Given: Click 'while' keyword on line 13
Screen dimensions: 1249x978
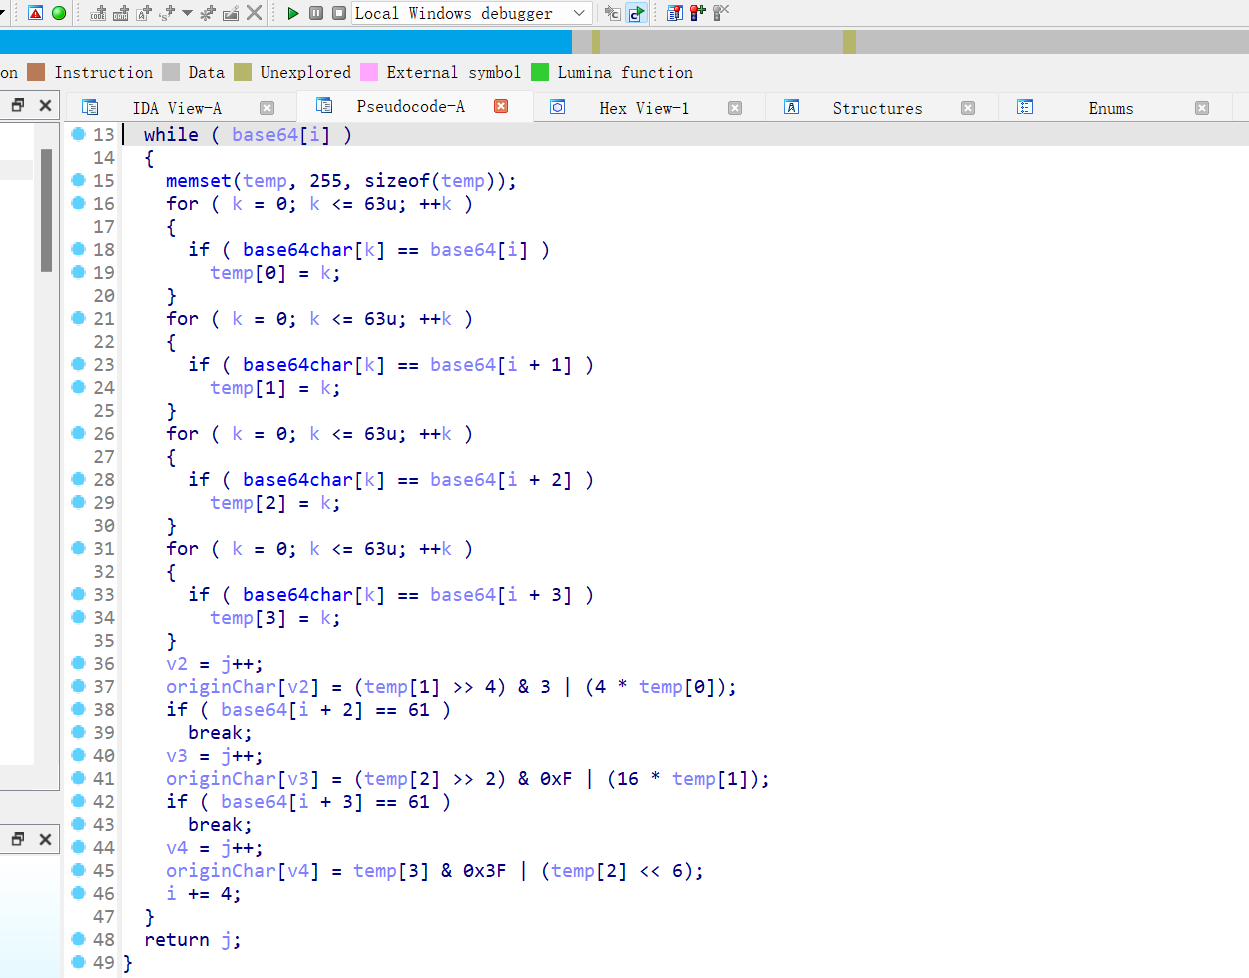Looking at the screenshot, I should coord(171,135).
